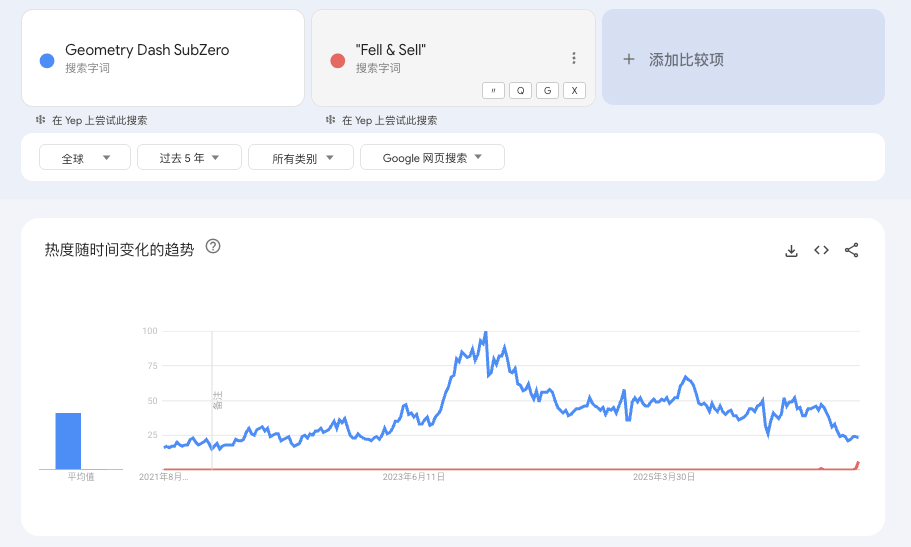Click the vertical 备注 note marker on the chart
911x547 pixels.
pos(218,400)
